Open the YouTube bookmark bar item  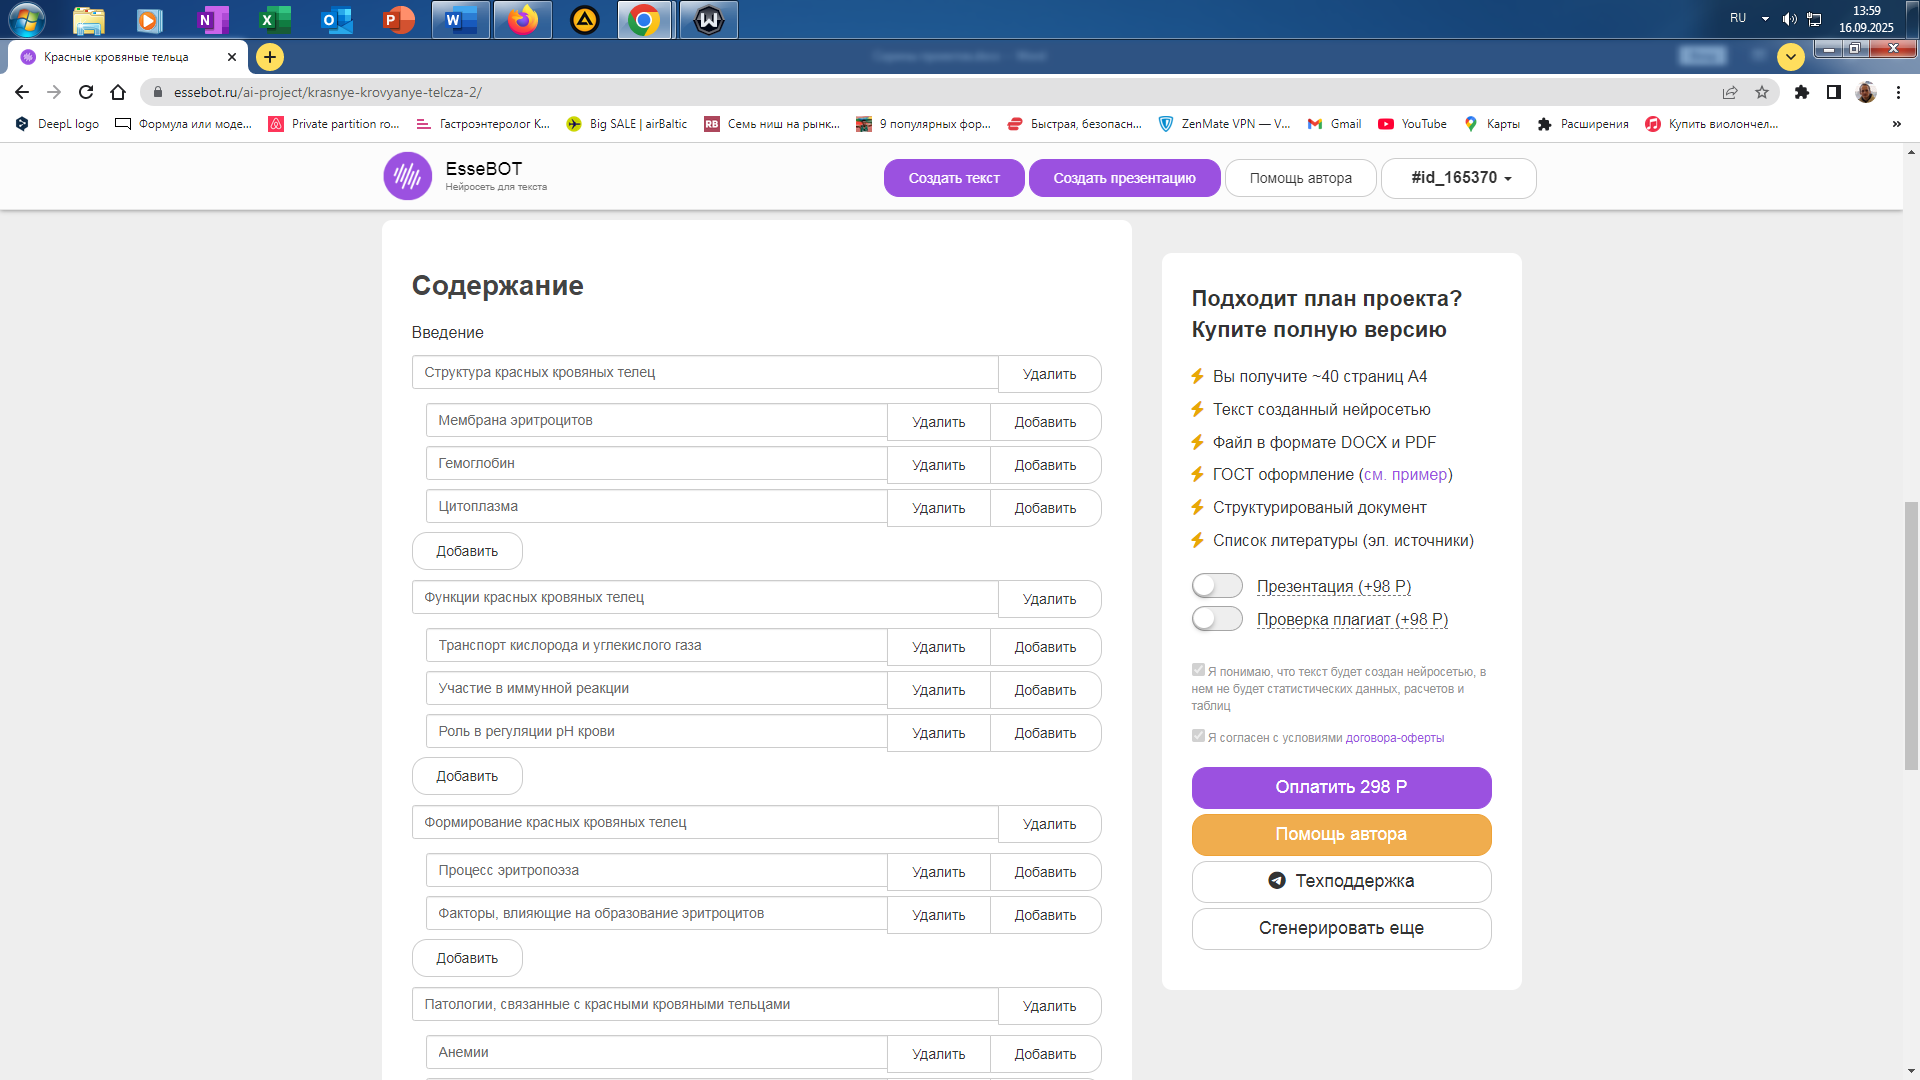[x=1413, y=124]
